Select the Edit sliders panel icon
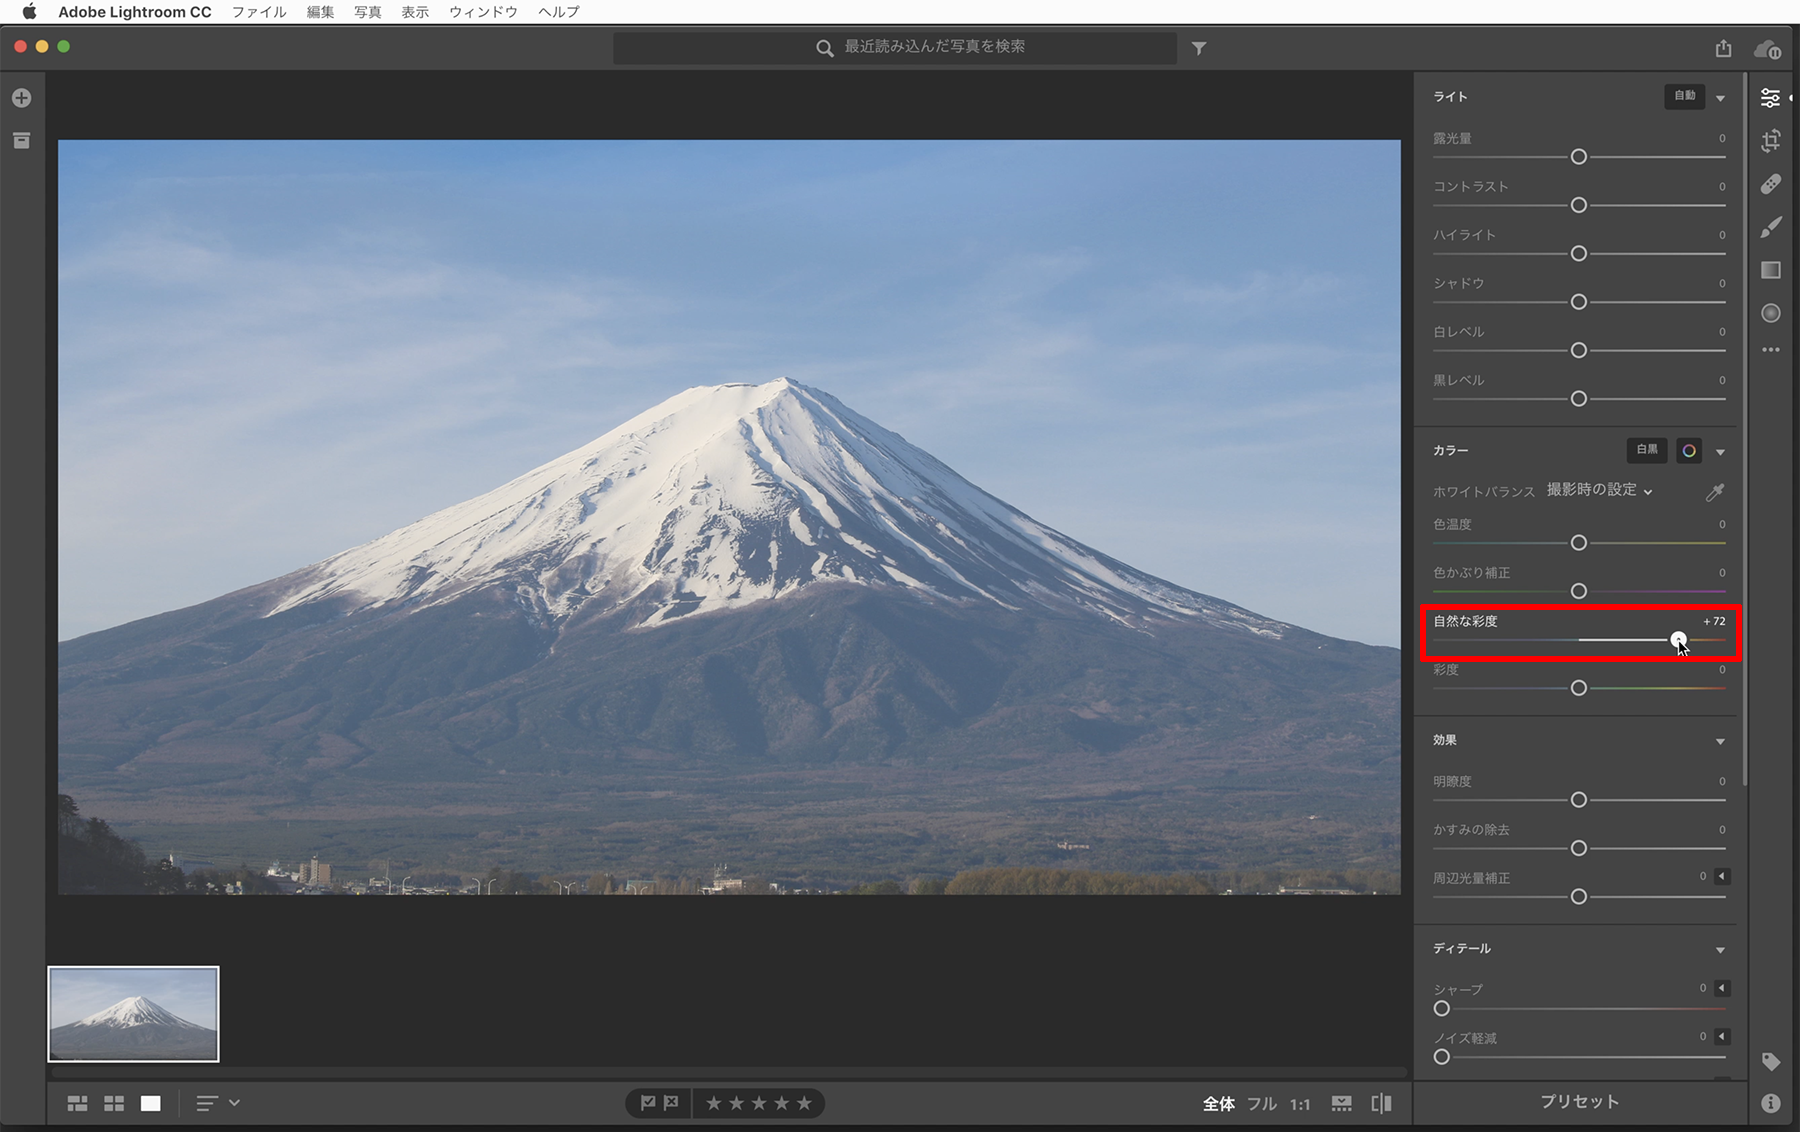Image resolution: width=1800 pixels, height=1132 pixels. (x=1771, y=98)
